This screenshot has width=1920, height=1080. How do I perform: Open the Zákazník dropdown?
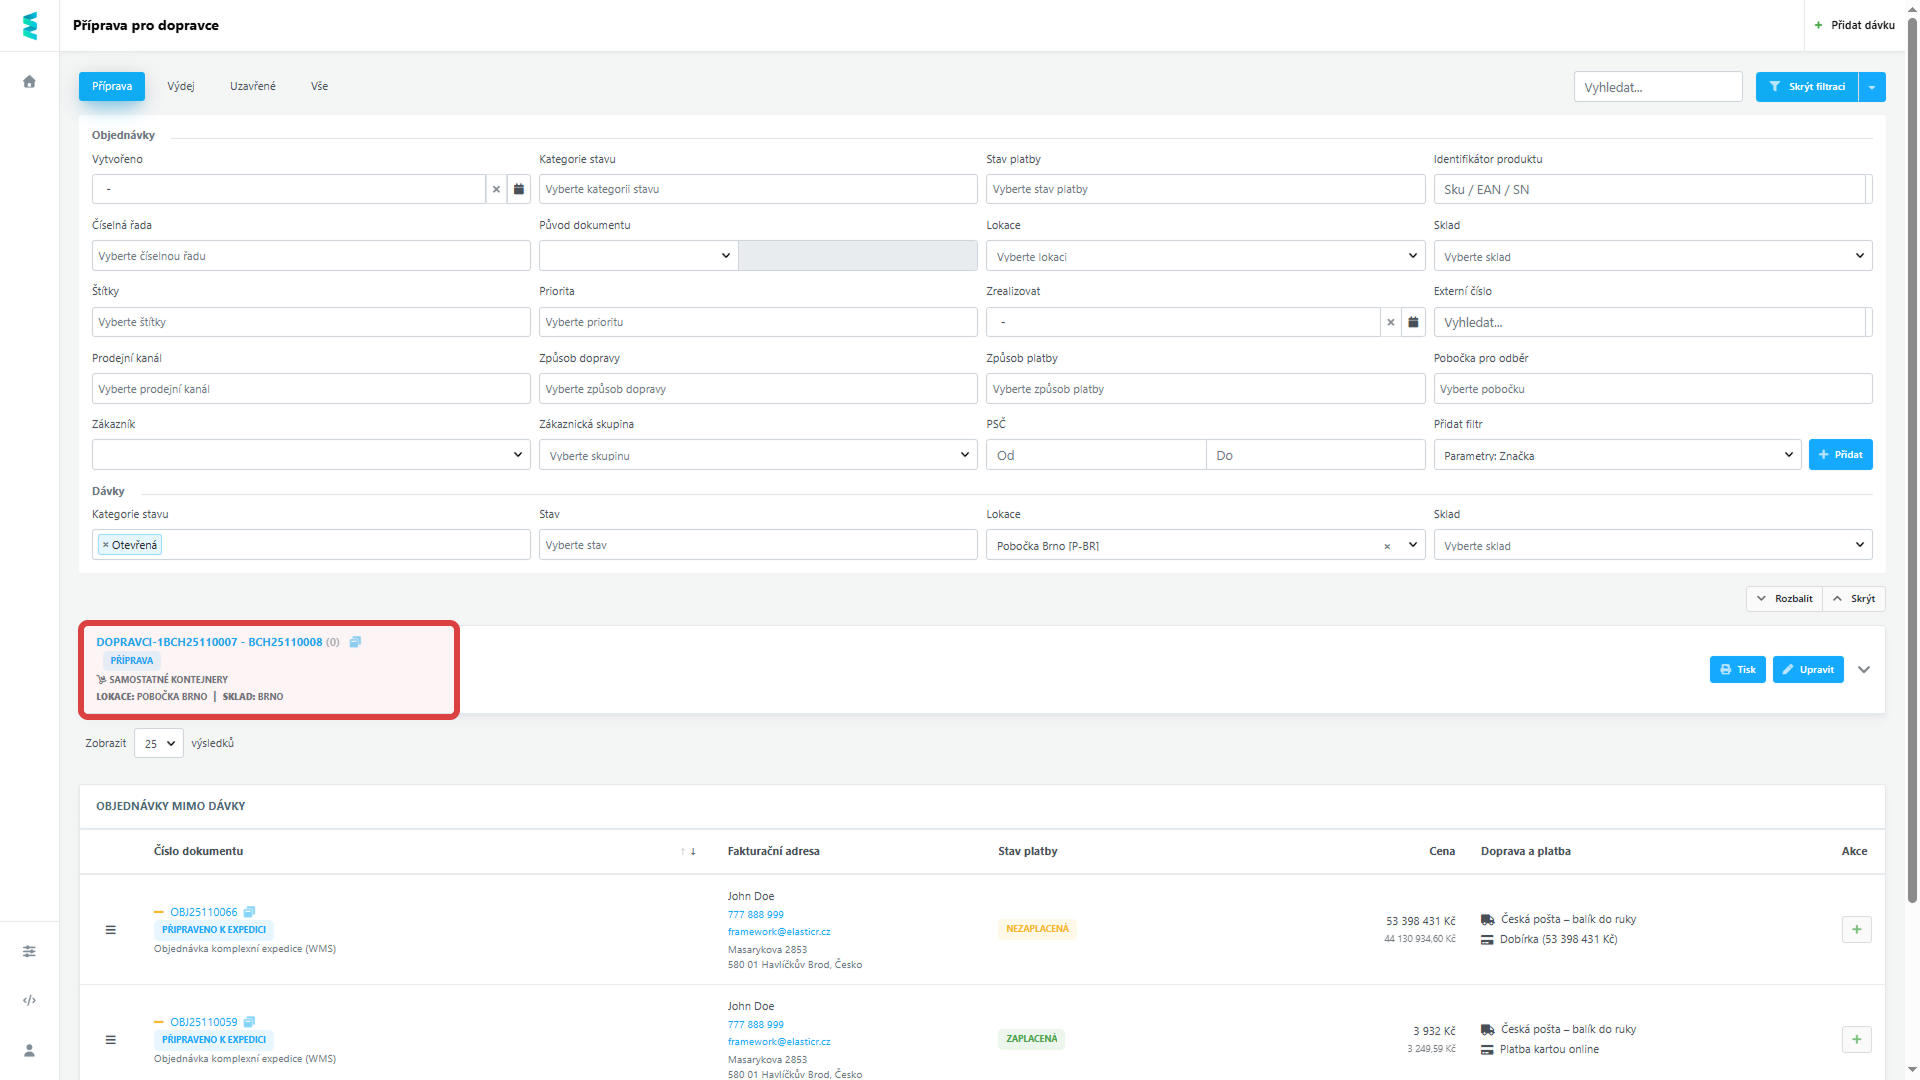(311, 455)
